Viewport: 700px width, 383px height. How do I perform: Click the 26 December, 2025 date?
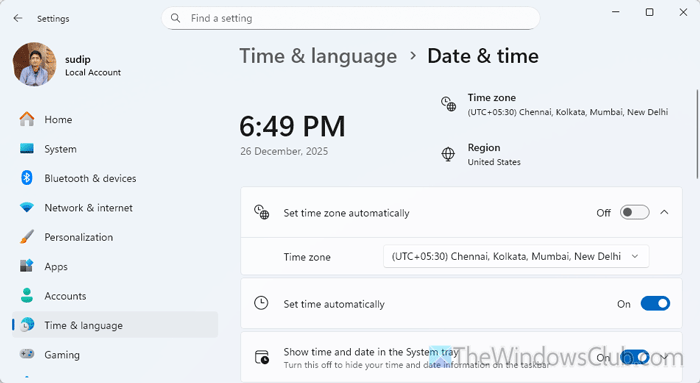(284, 151)
